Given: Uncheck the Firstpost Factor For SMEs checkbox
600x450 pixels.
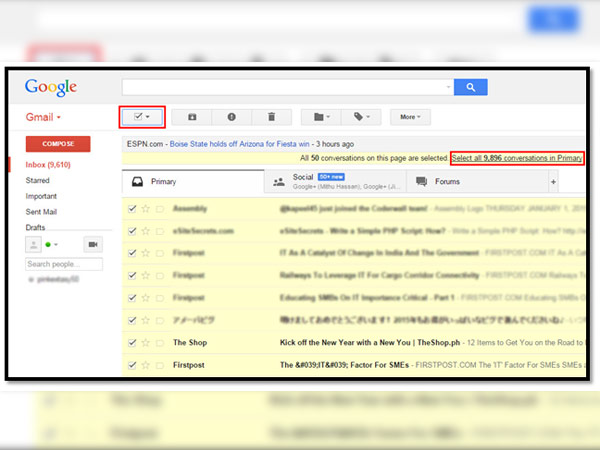Looking at the screenshot, I should tap(132, 365).
